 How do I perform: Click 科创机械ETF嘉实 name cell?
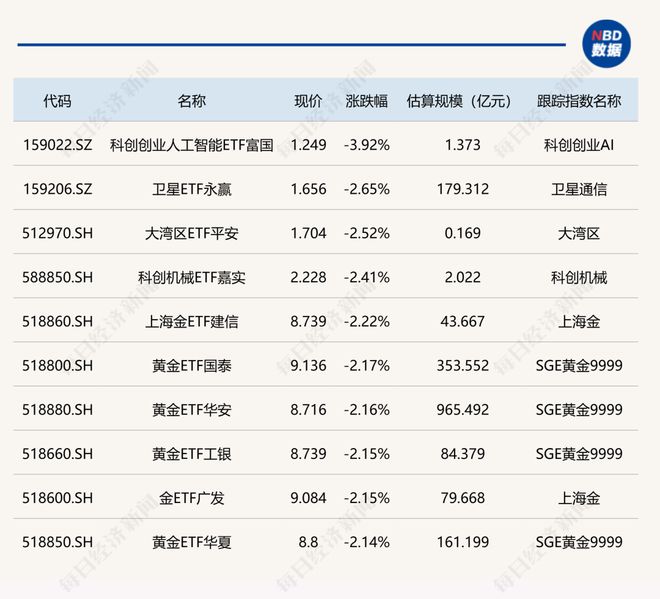tap(192, 277)
